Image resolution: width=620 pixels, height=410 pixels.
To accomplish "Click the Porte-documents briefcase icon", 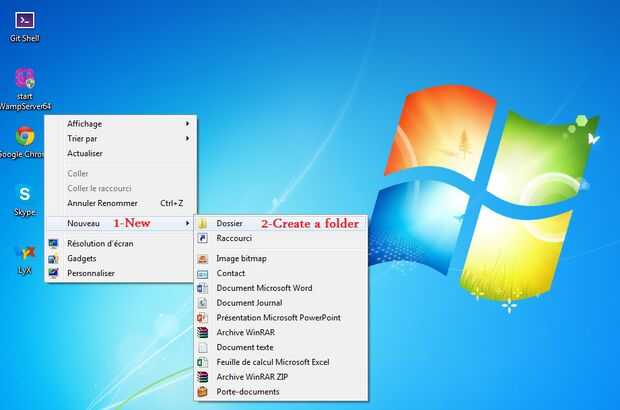I will coord(202,392).
